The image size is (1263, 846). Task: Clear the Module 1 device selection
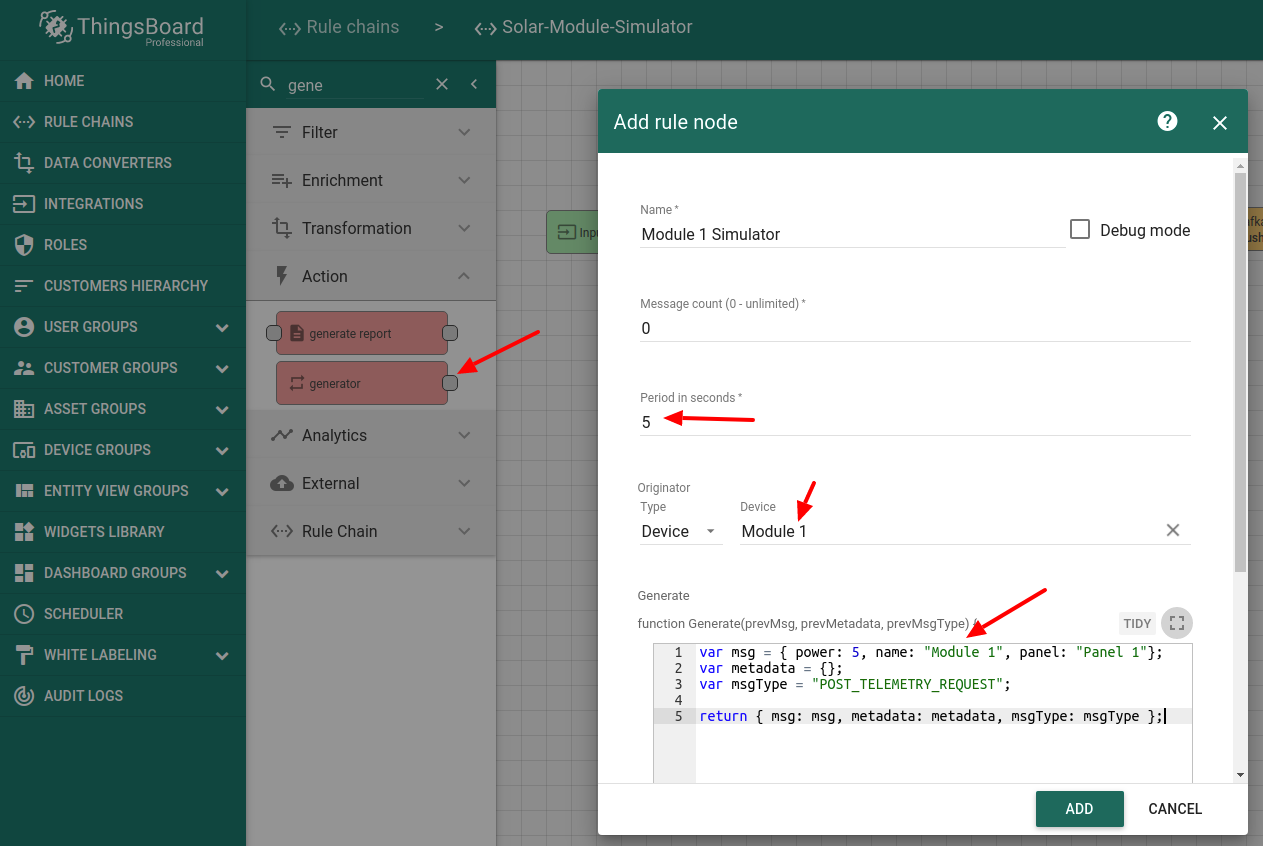point(1173,530)
